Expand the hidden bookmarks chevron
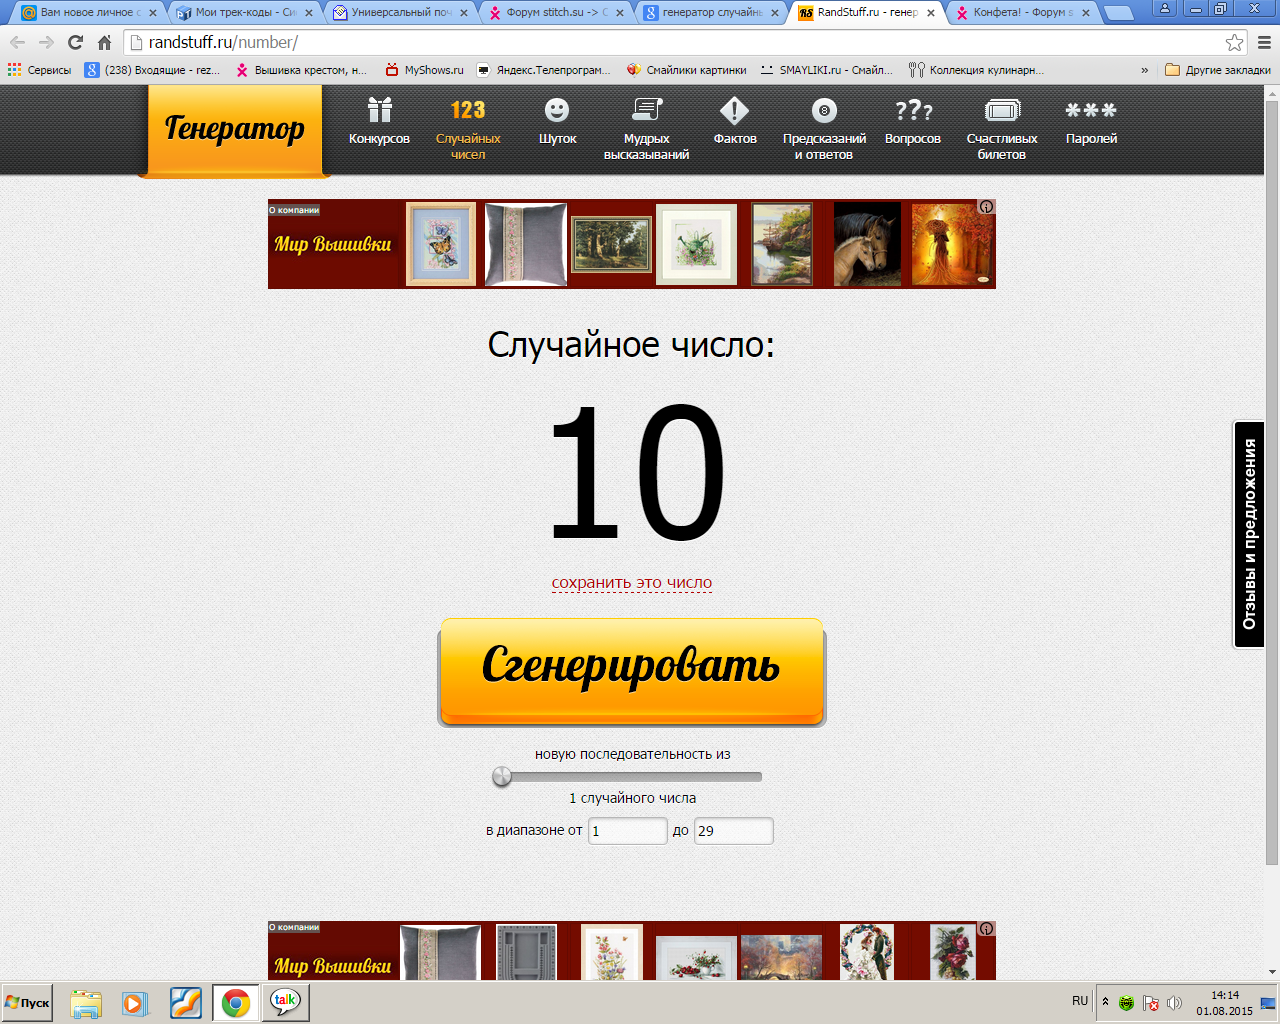The image size is (1280, 1024). pos(1145,70)
